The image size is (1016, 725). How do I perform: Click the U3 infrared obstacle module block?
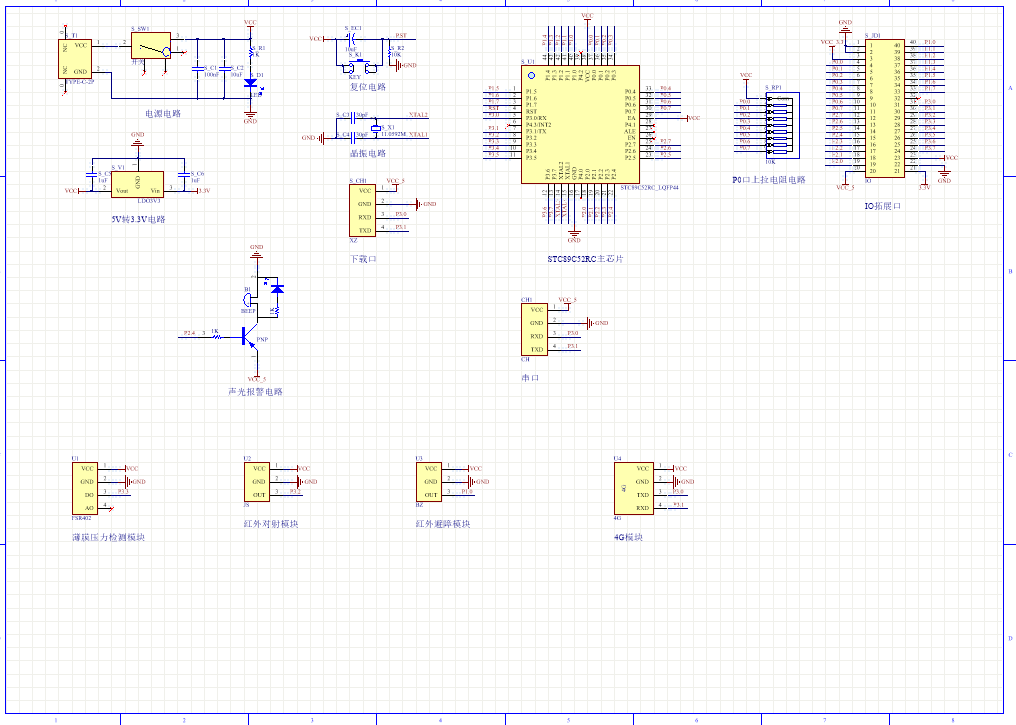(x=428, y=481)
